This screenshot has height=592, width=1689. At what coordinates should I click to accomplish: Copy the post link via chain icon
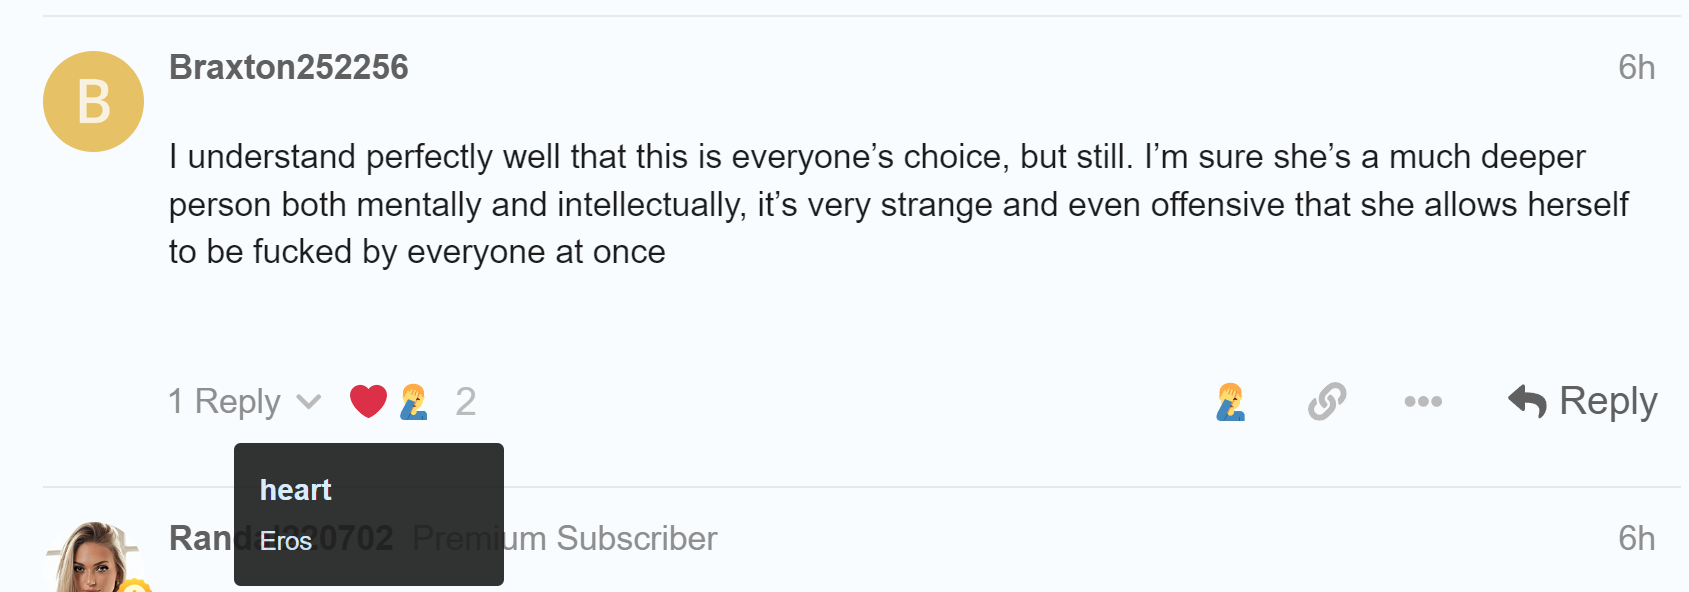tap(1327, 402)
